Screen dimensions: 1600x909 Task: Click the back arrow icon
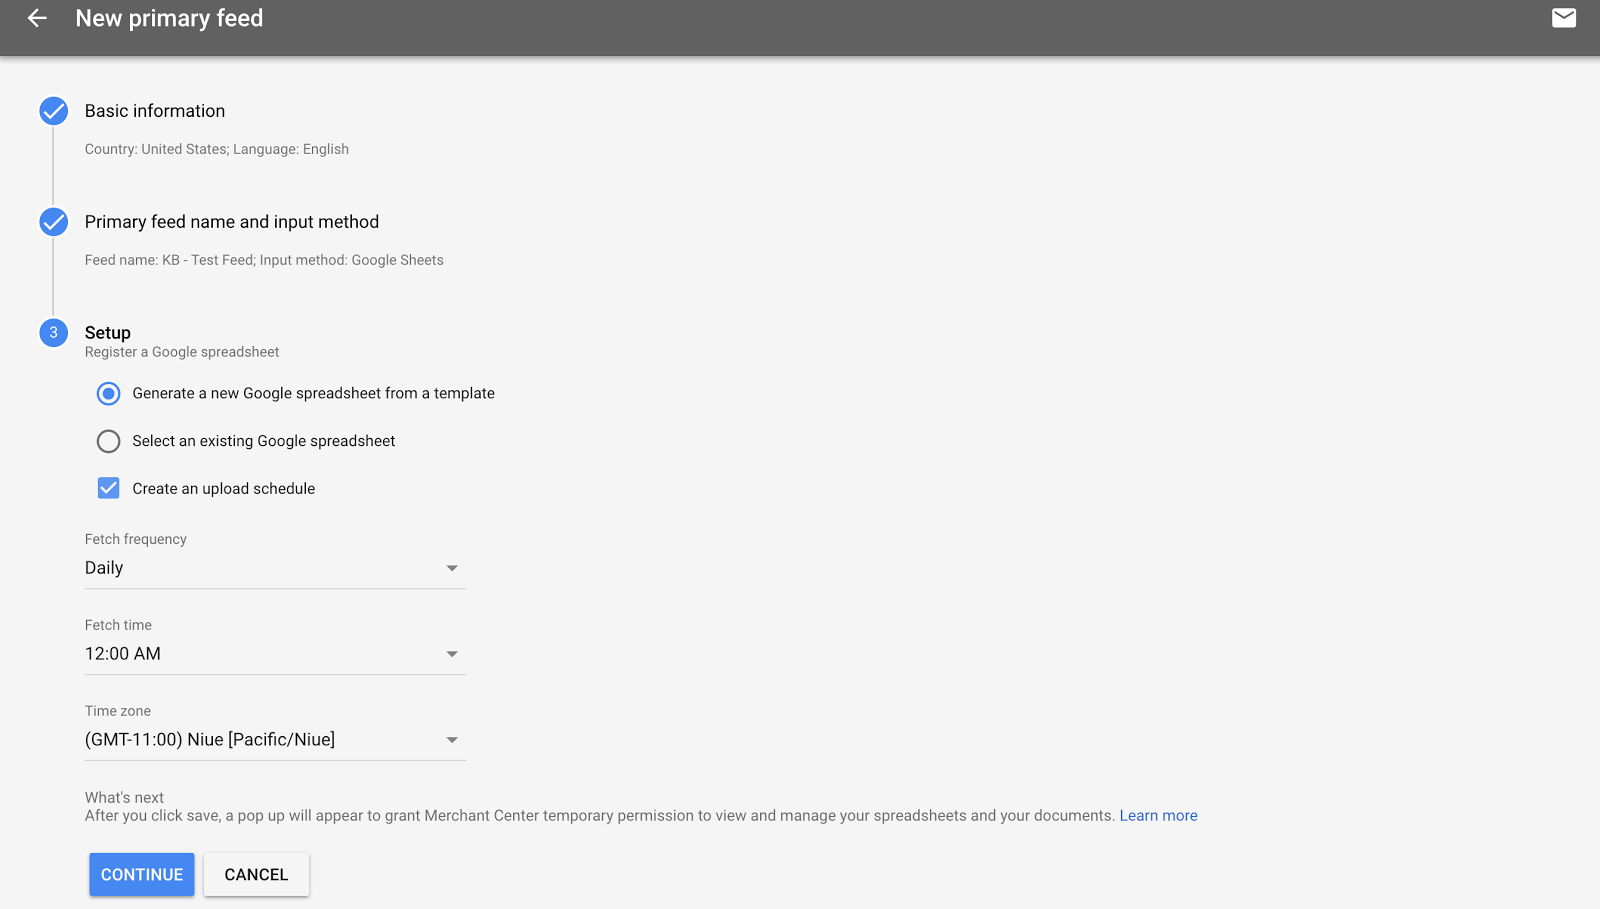pos(37,18)
